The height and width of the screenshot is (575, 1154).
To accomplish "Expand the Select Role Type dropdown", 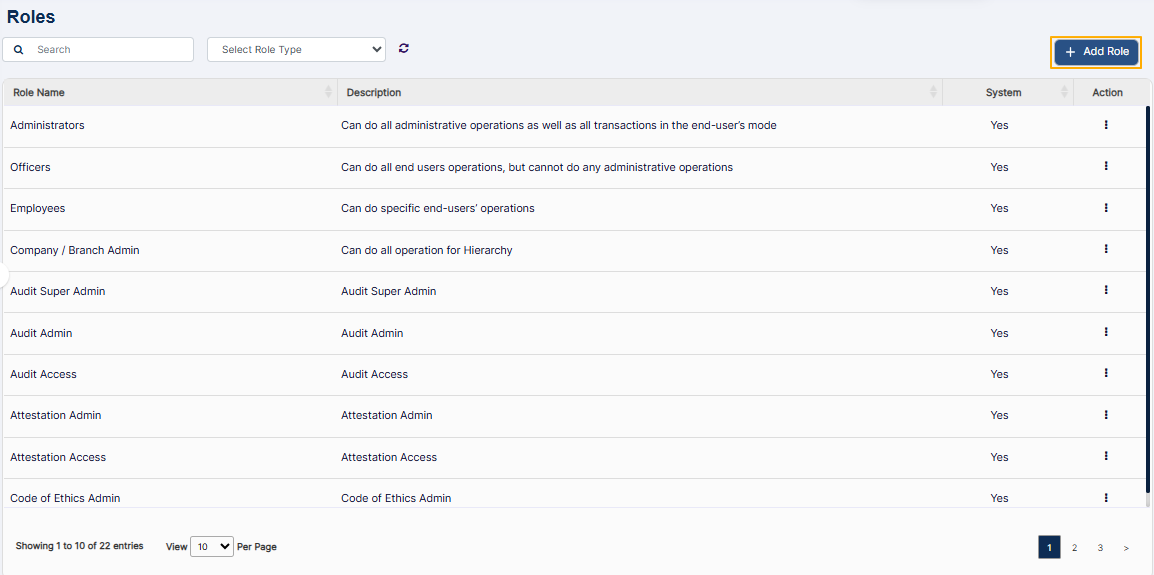I will point(296,49).
